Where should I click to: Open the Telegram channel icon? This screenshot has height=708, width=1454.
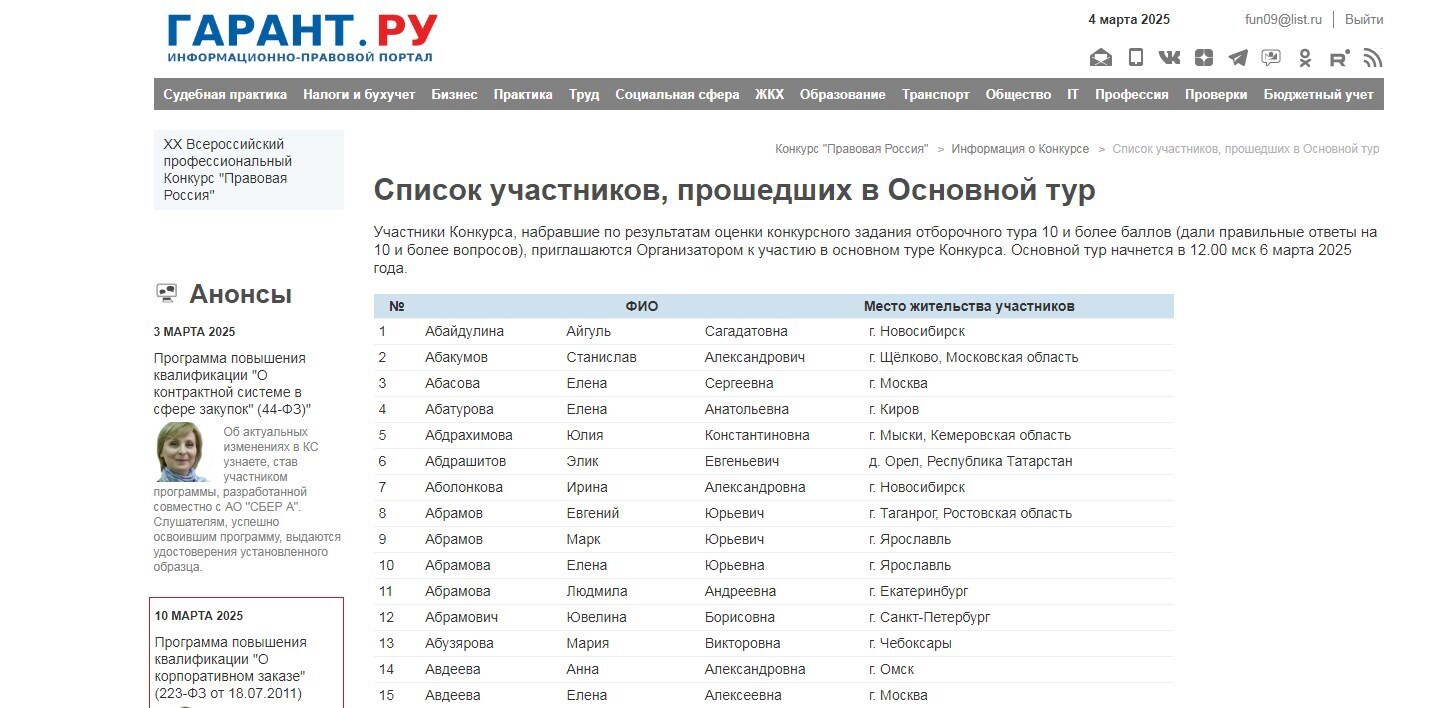(1237, 57)
